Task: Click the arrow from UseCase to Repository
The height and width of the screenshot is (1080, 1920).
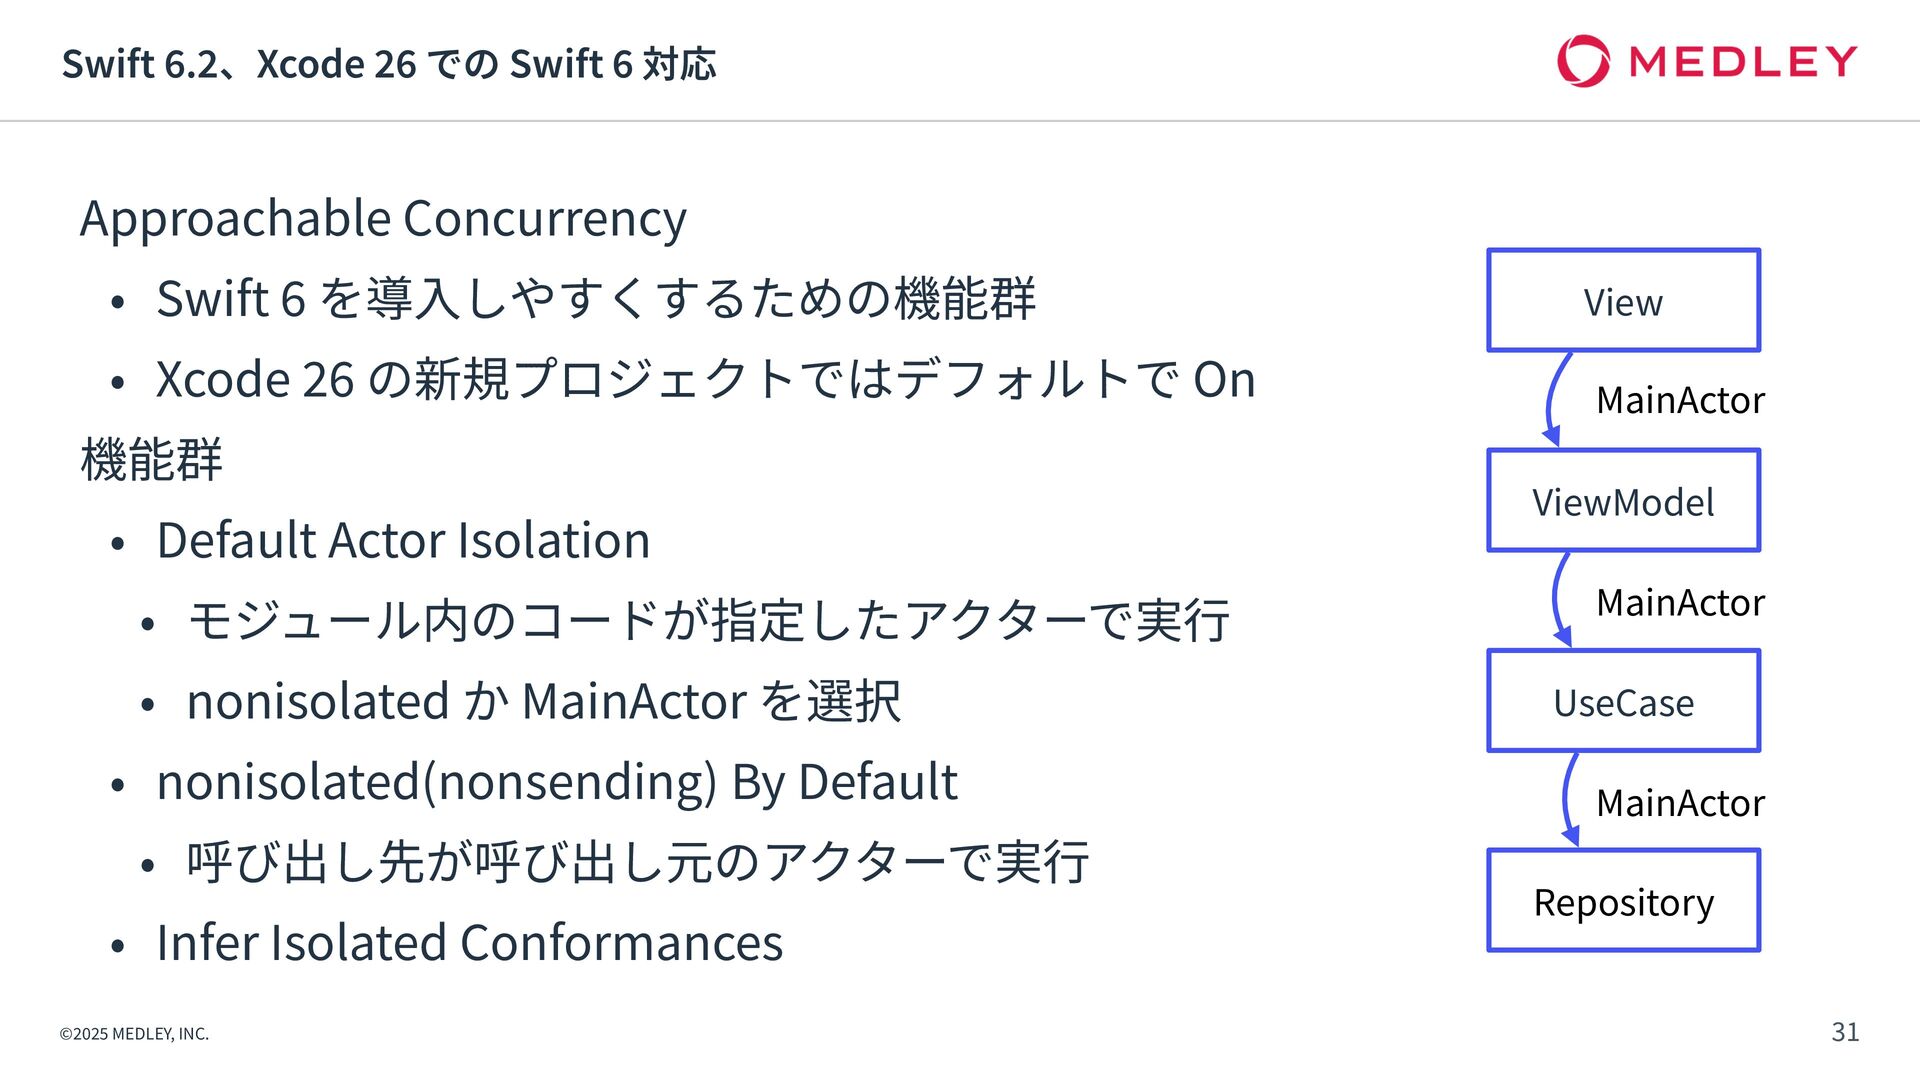Action: coord(1569,799)
